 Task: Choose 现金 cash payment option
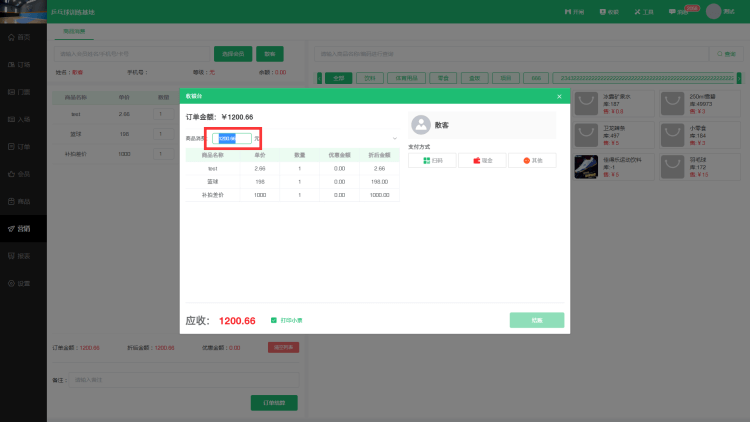click(x=482, y=160)
